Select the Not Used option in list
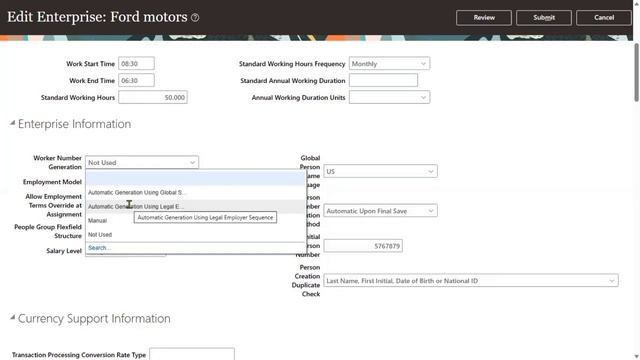Image resolution: width=640 pixels, height=360 pixels. (x=196, y=235)
